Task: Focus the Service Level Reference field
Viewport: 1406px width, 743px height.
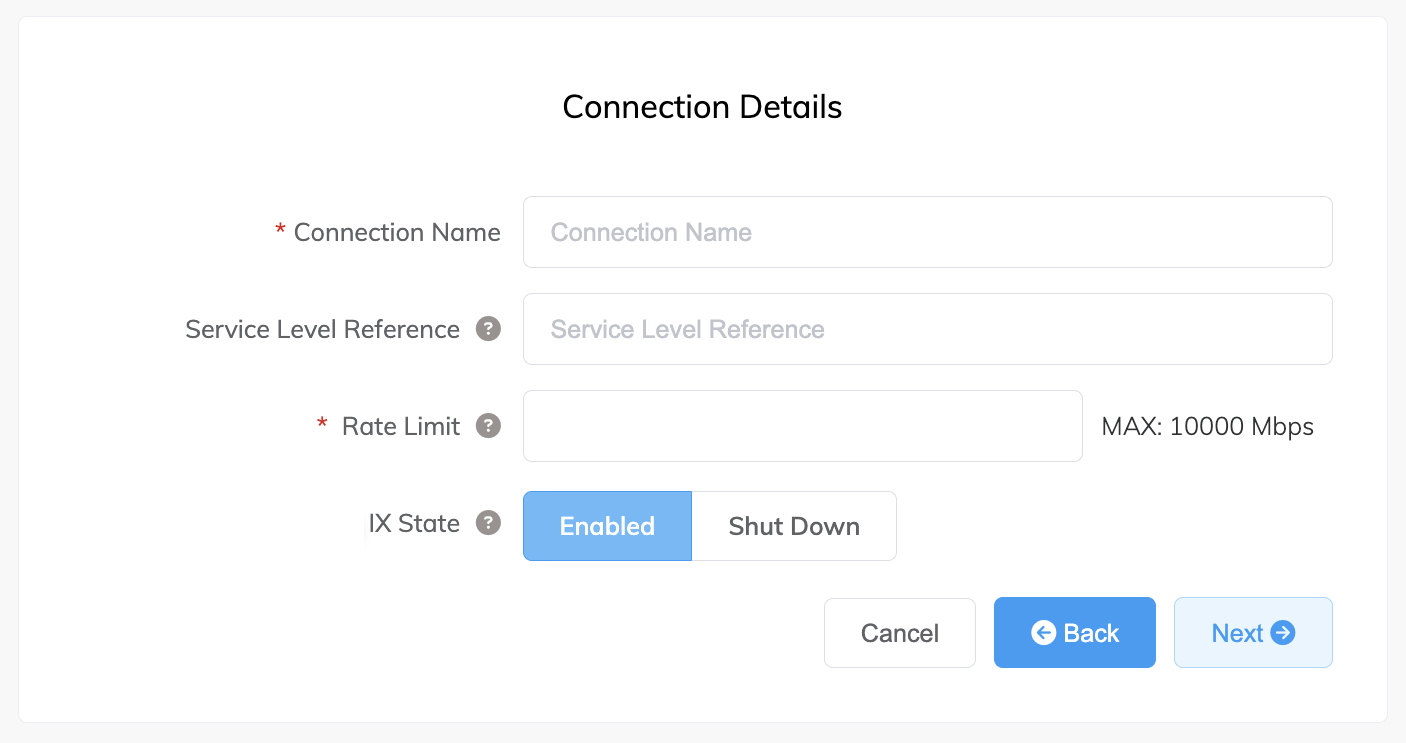Action: click(927, 329)
